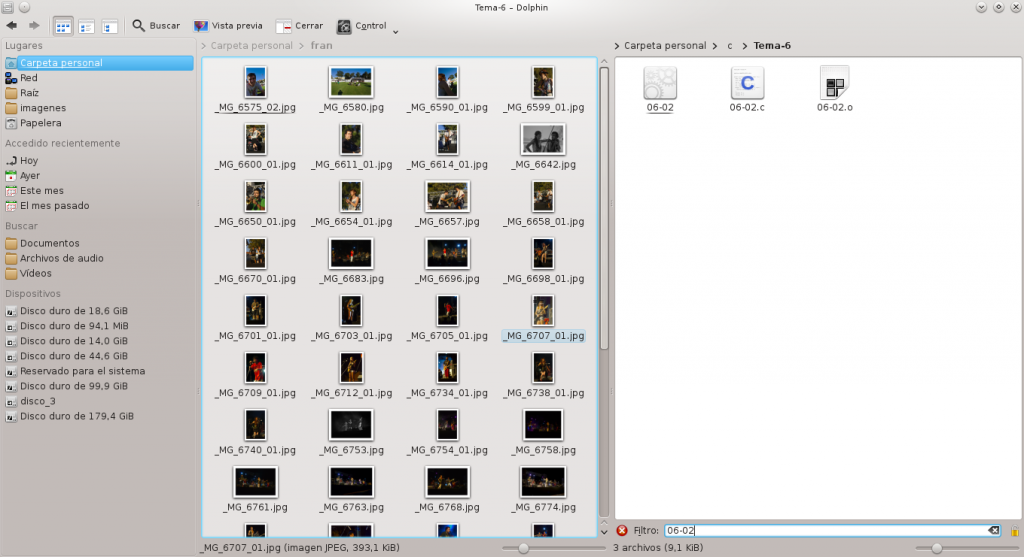This screenshot has height=557, width=1024.
Task: Select _MG_6580.jpg thumbnail
Action: click(351, 82)
